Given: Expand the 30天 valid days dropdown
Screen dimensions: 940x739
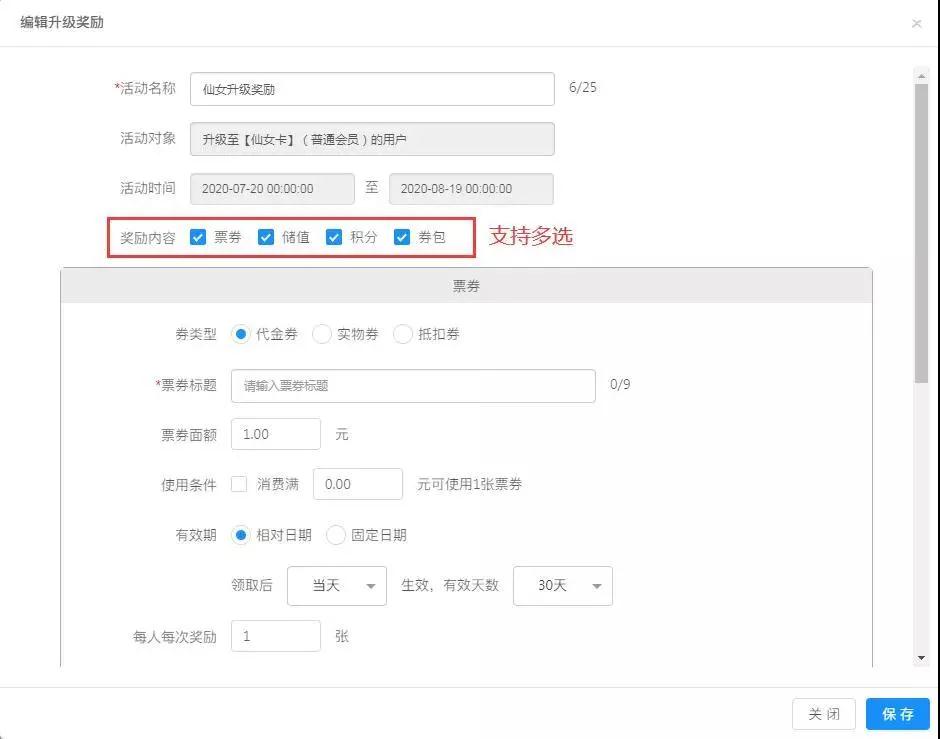Looking at the screenshot, I should (562, 586).
